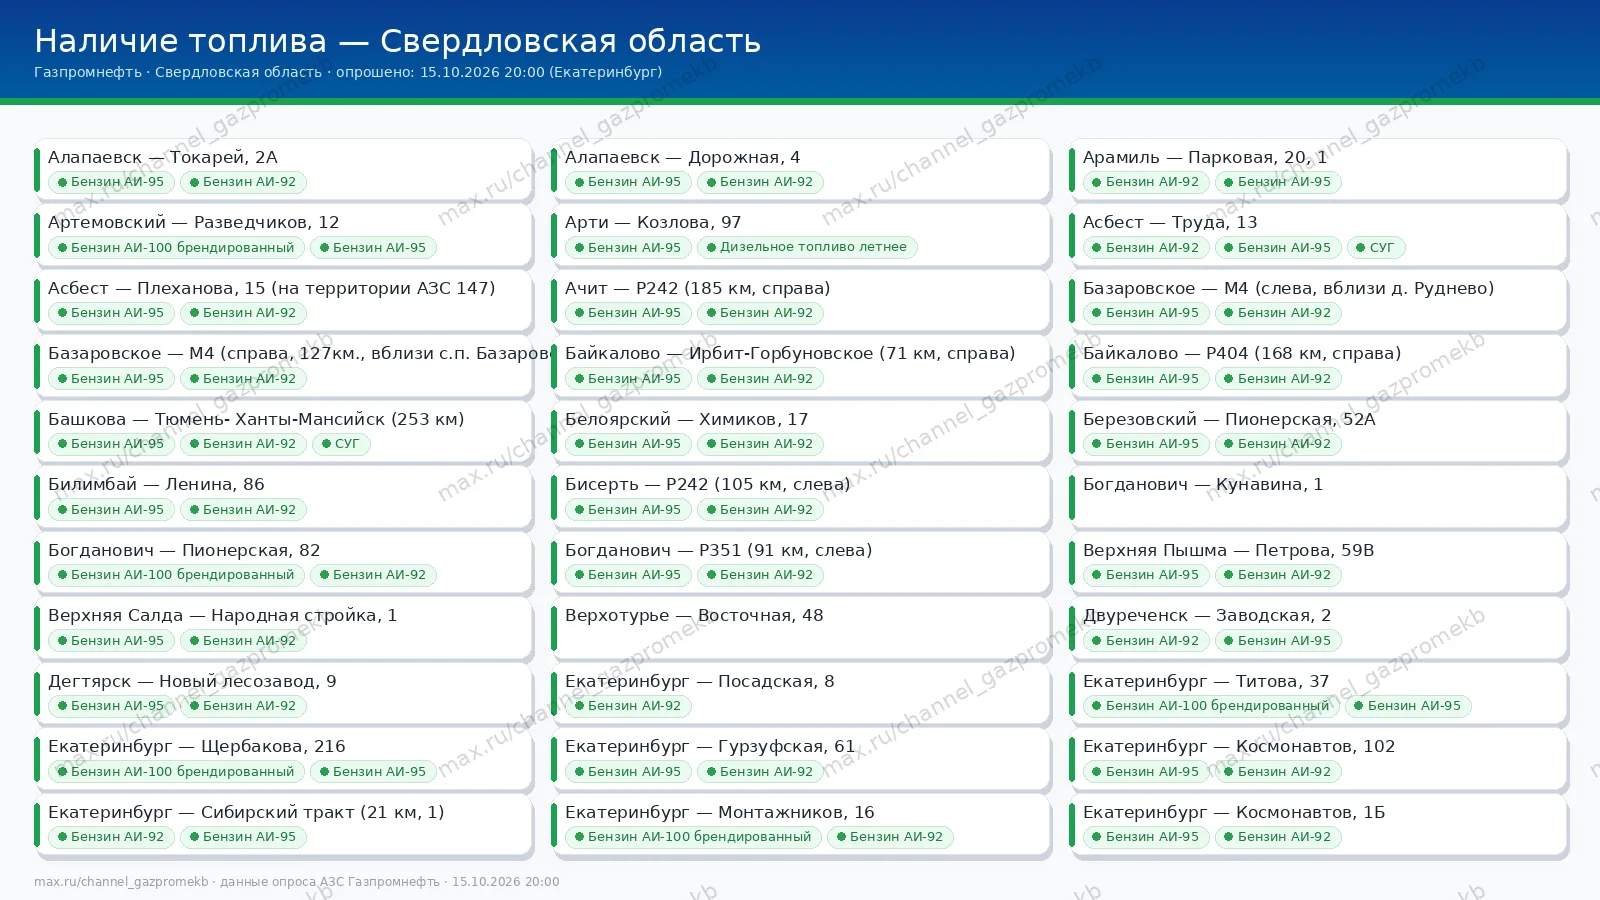This screenshot has height=900, width=1600.
Task: Click Бензин АИ-92 in Арамиль — Парковая, 20, 1
Action: [x=1146, y=182]
